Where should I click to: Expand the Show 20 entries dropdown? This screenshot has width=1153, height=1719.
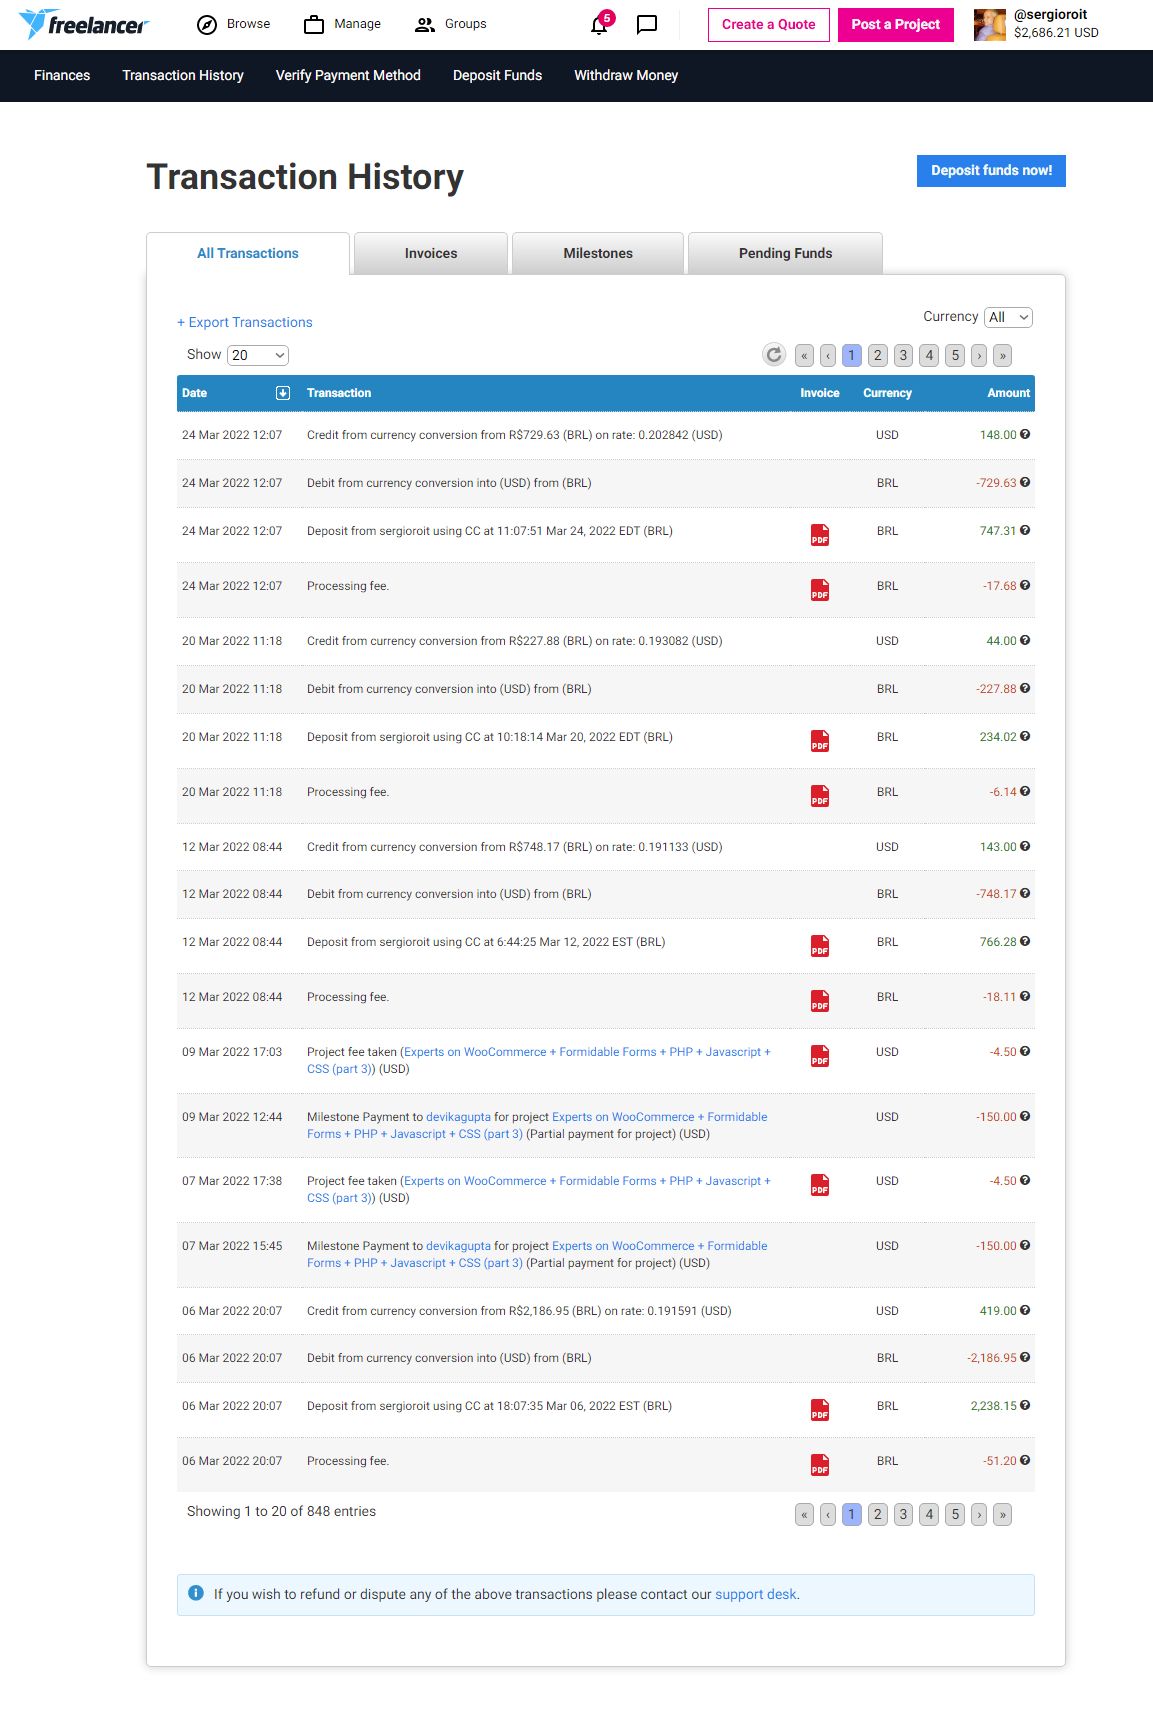click(x=258, y=355)
